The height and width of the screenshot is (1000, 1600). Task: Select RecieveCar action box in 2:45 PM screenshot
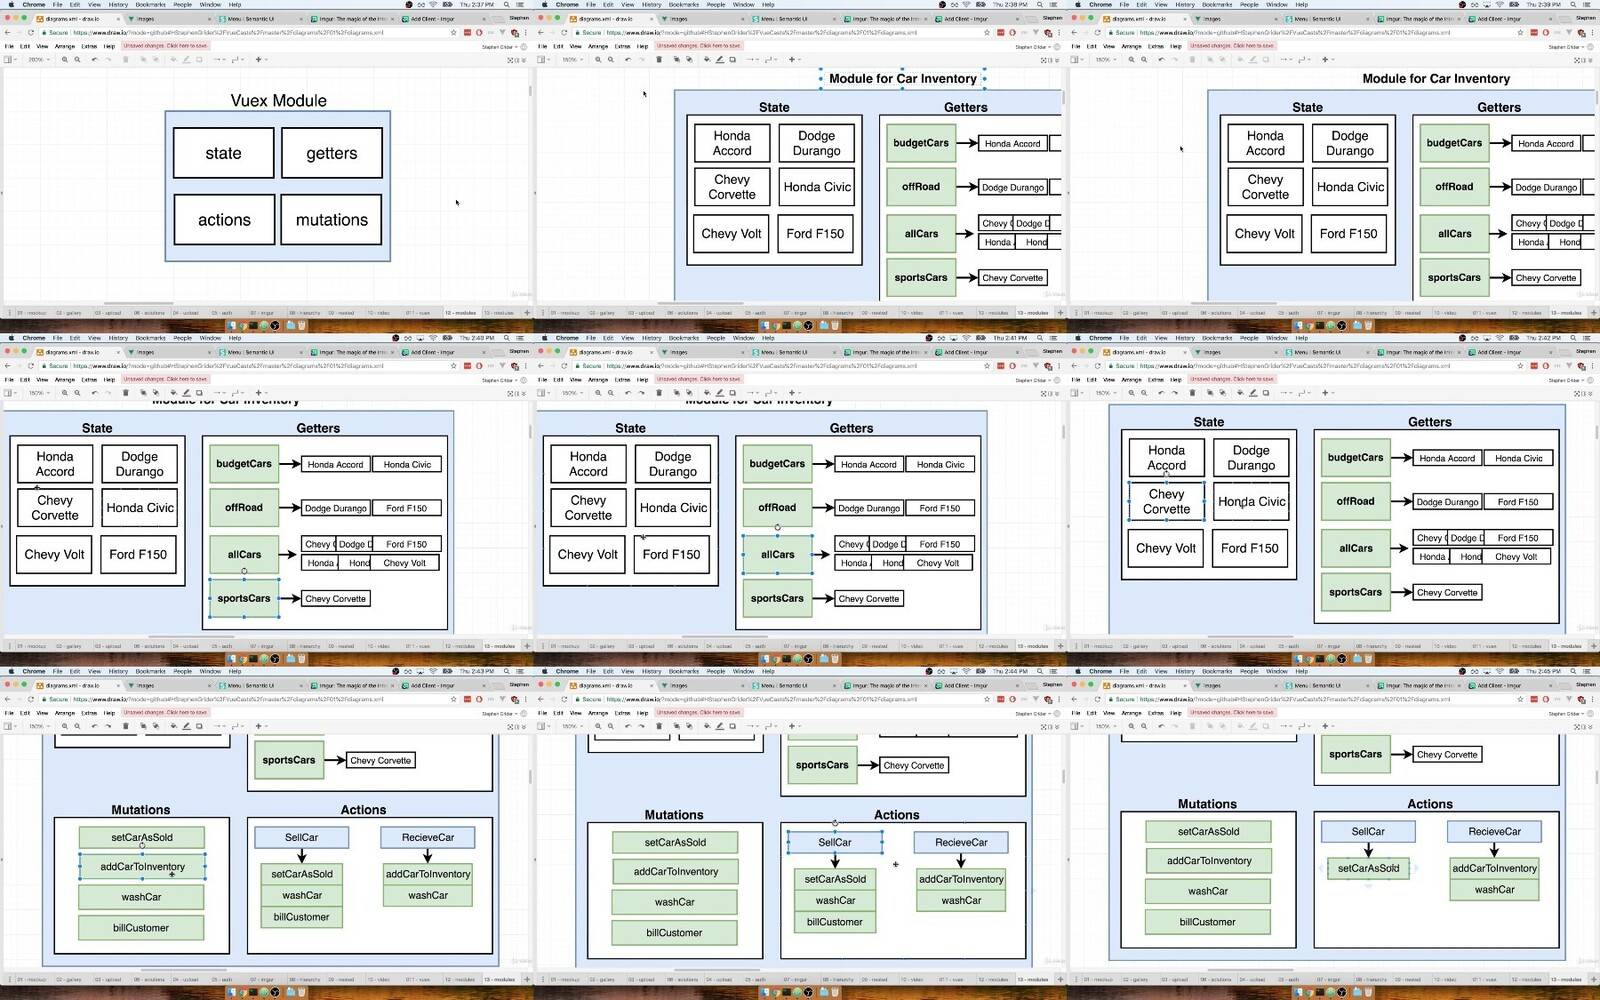(x=1495, y=831)
